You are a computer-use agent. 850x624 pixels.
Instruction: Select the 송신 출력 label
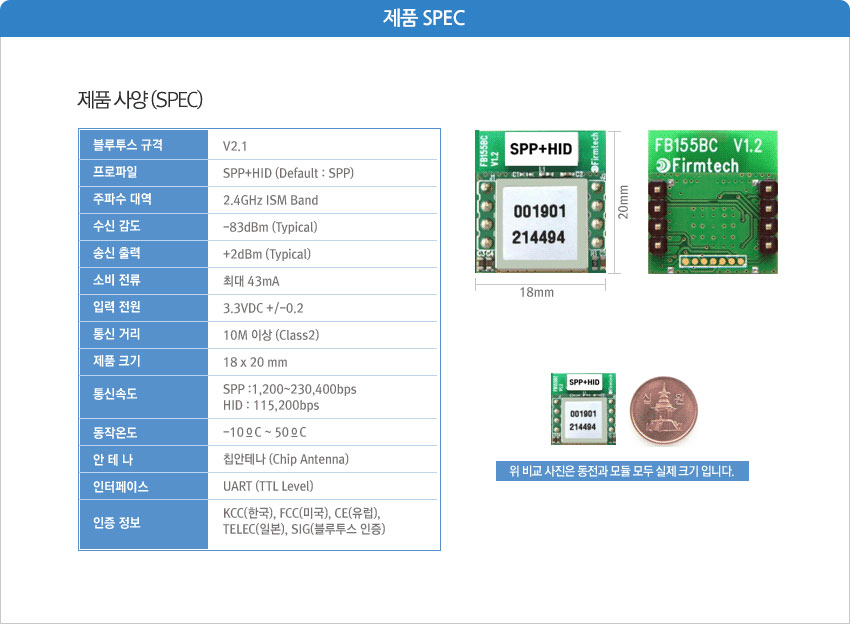coord(117,253)
